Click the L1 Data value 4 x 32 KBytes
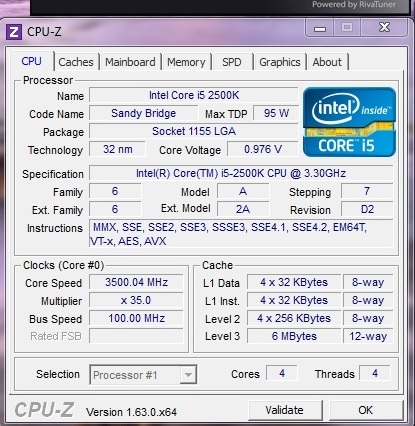Viewport: 415px width, 426px height. [x=294, y=282]
